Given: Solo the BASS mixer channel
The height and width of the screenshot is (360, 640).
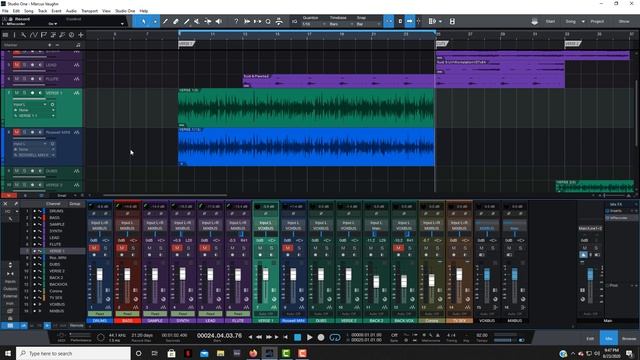Looking at the screenshot, I should [133, 248].
